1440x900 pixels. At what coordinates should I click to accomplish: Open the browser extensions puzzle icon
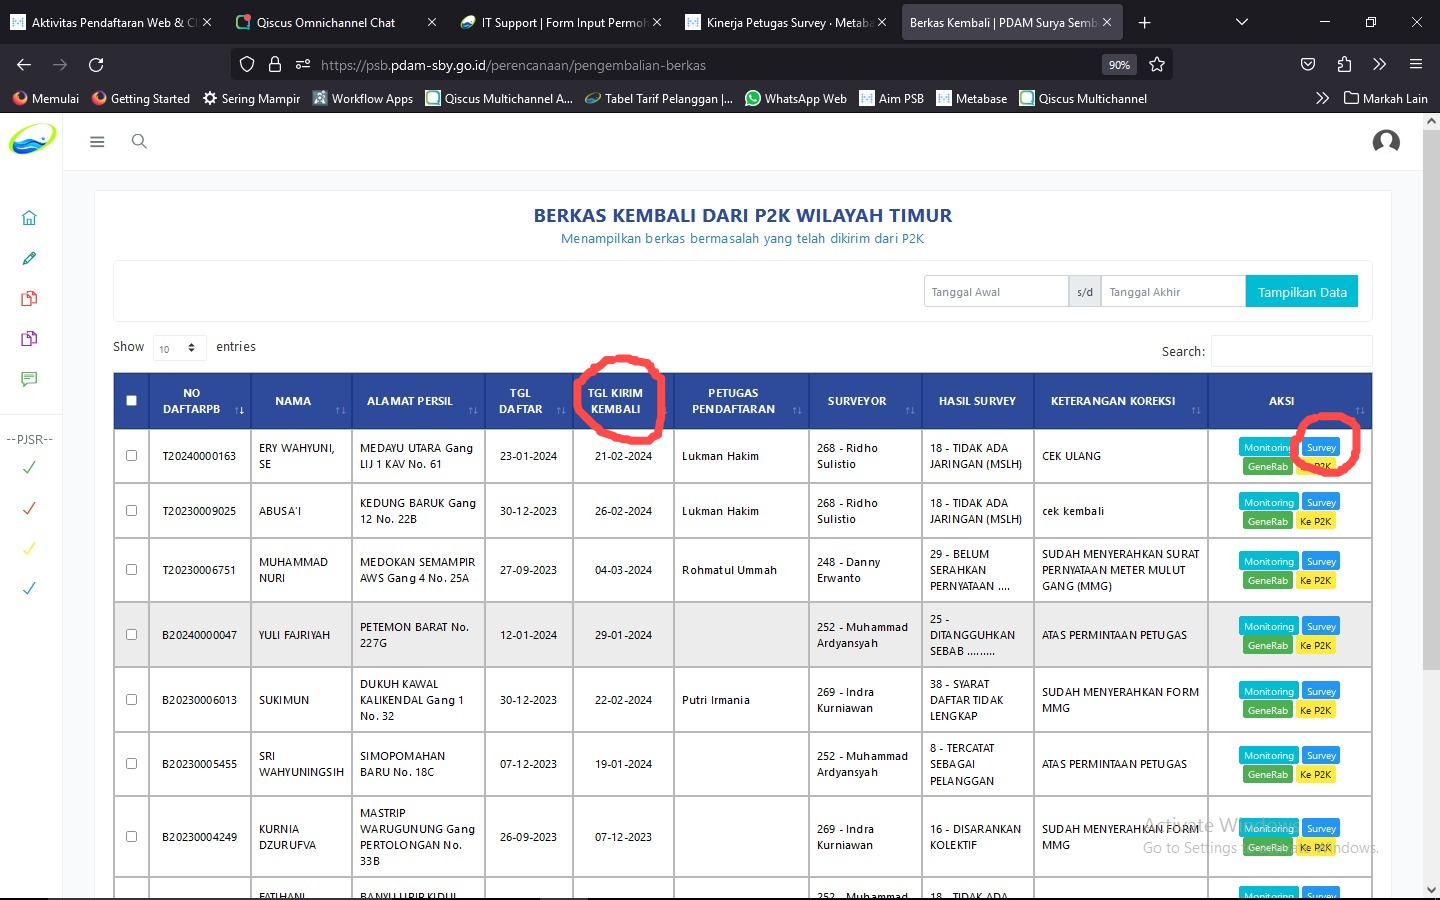pos(1344,65)
